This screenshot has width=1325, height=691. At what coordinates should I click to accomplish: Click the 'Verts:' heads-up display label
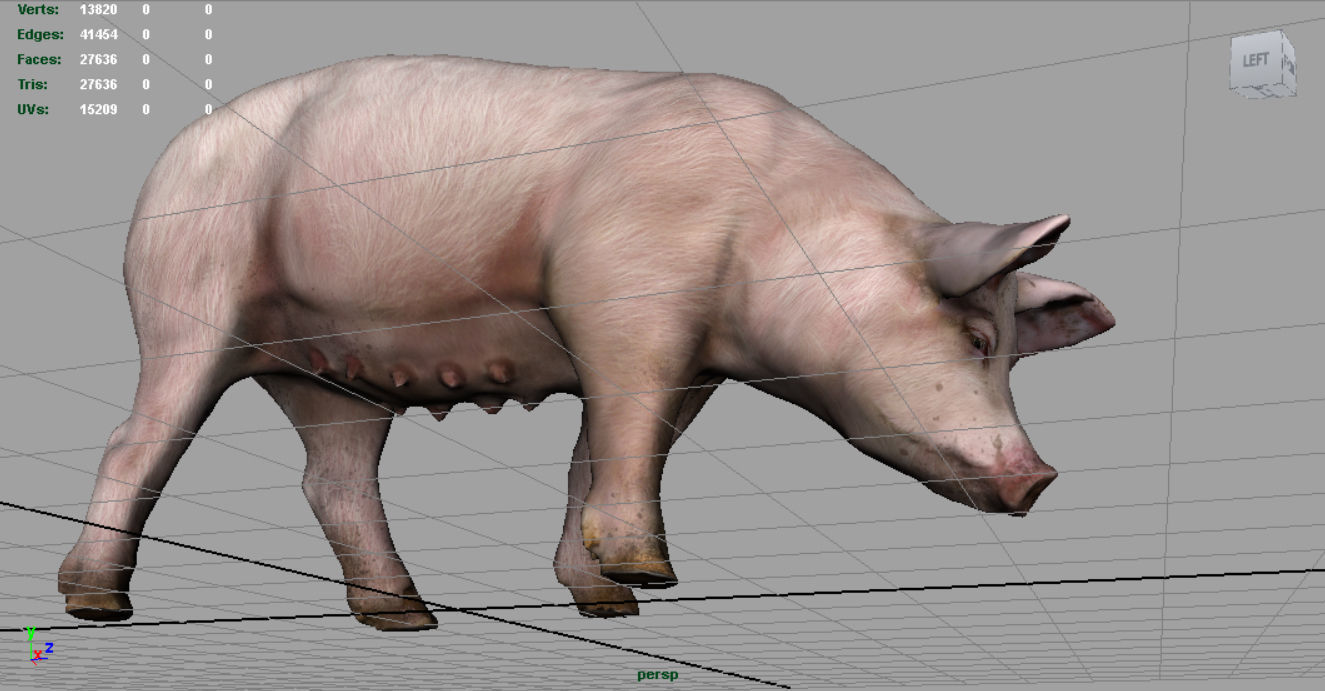click(38, 9)
